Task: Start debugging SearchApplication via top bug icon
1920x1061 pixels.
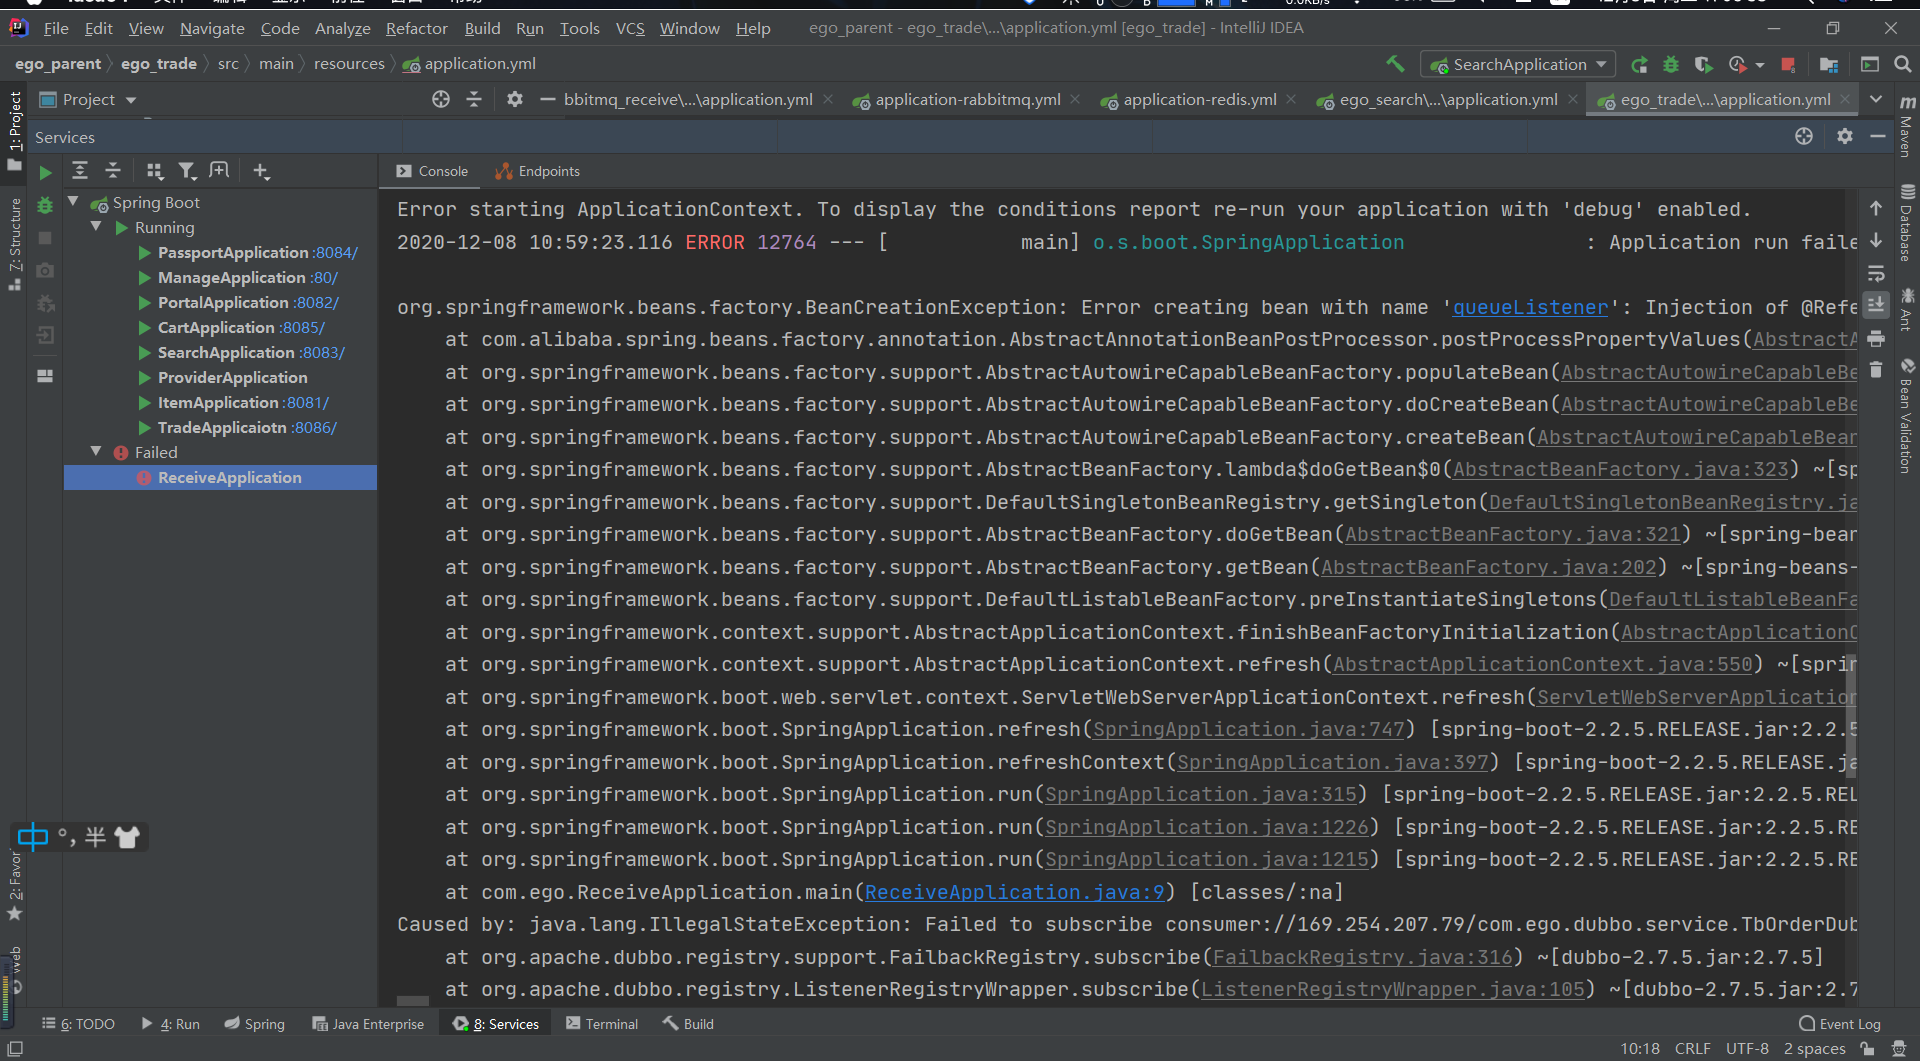Action: tap(1670, 64)
